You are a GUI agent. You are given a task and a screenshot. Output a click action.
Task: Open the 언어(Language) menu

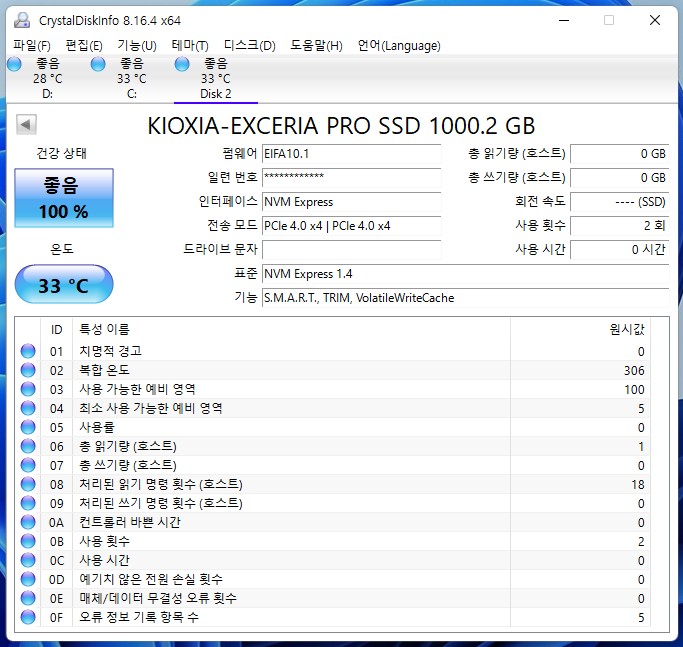(399, 45)
